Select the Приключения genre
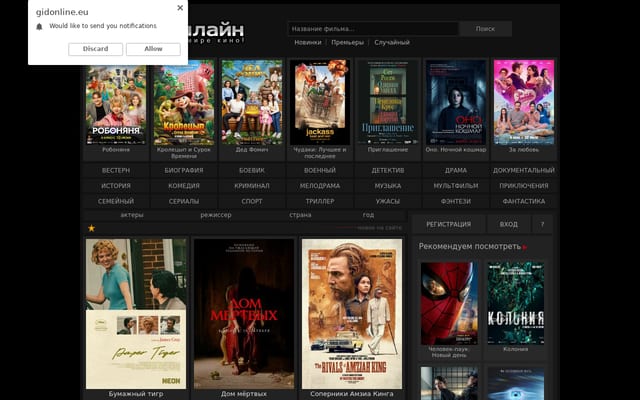Screen dimensions: 640x400 [x=524, y=186]
